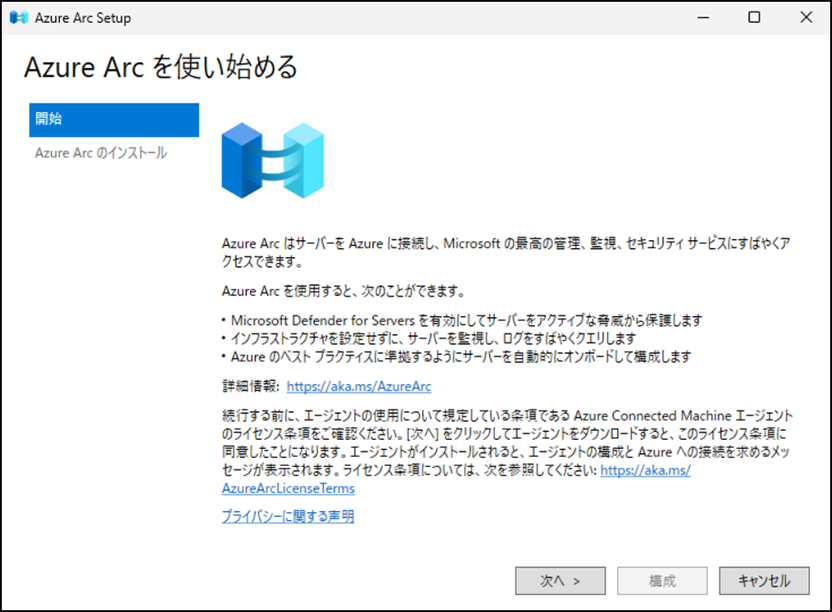This screenshot has width=832, height=612.
Task: Select the Azure Arc のインストール step
Action: (101, 153)
